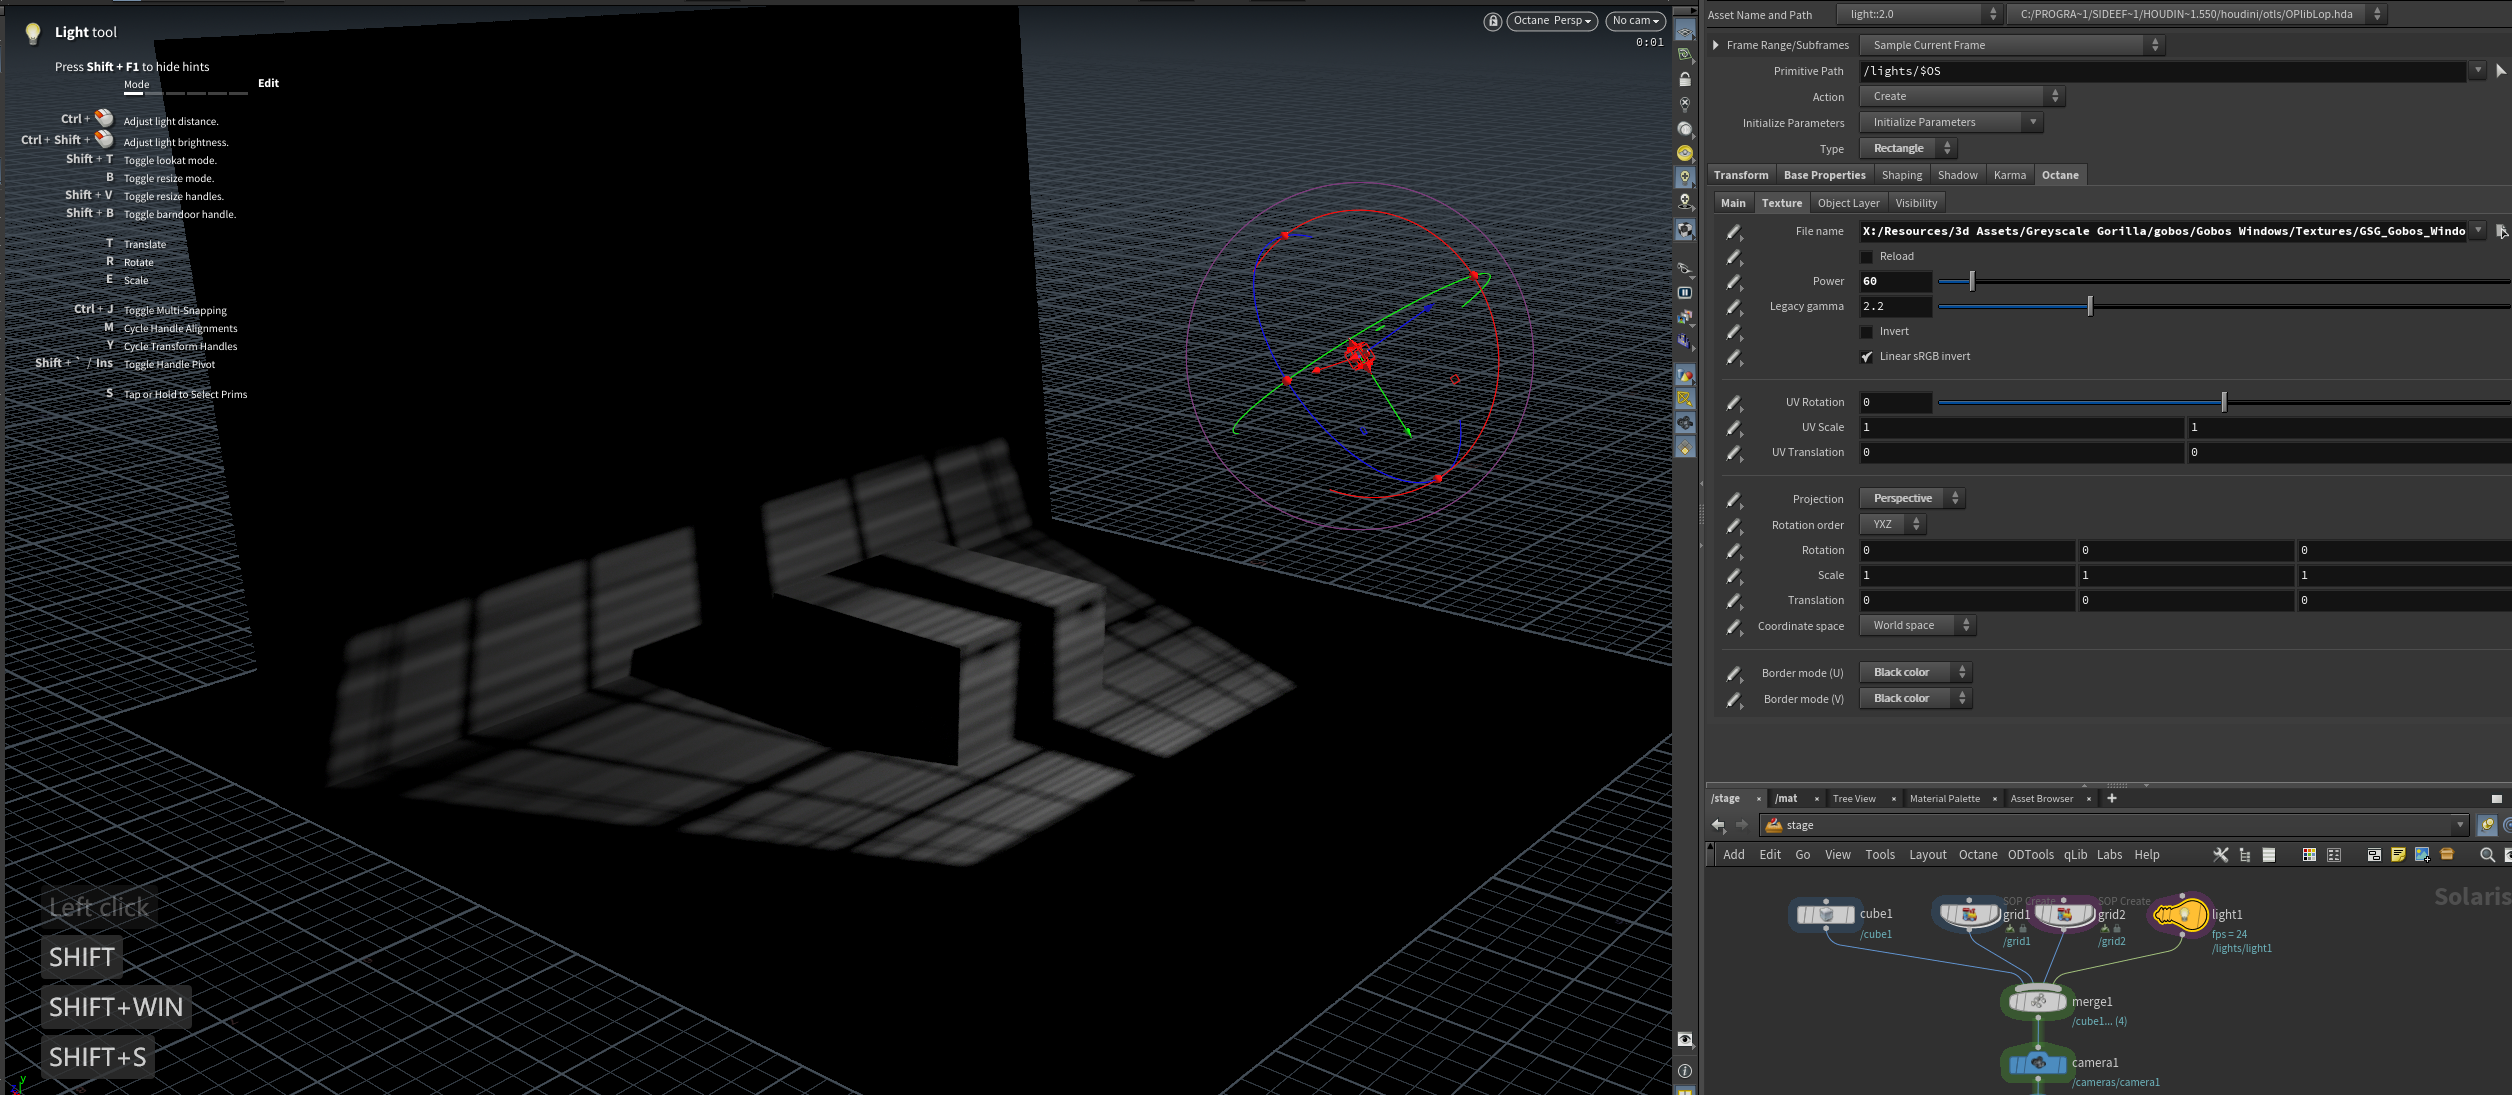Open the Projection Perspective dropdown

[x=1911, y=498]
